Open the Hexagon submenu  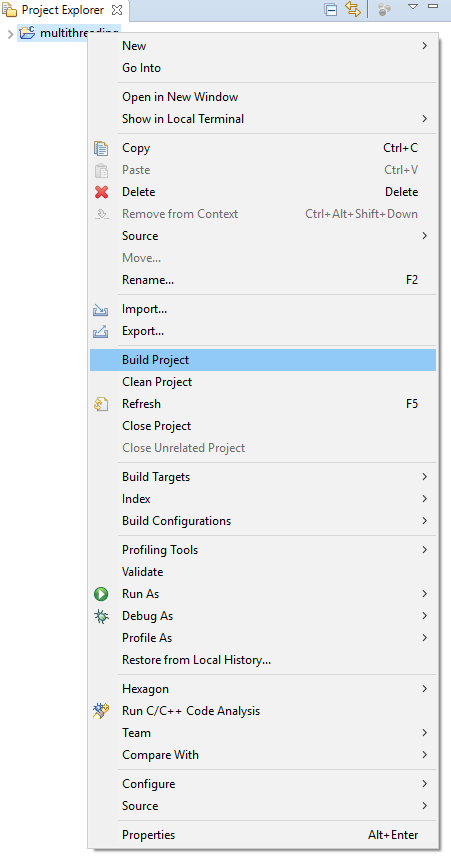tap(263, 689)
